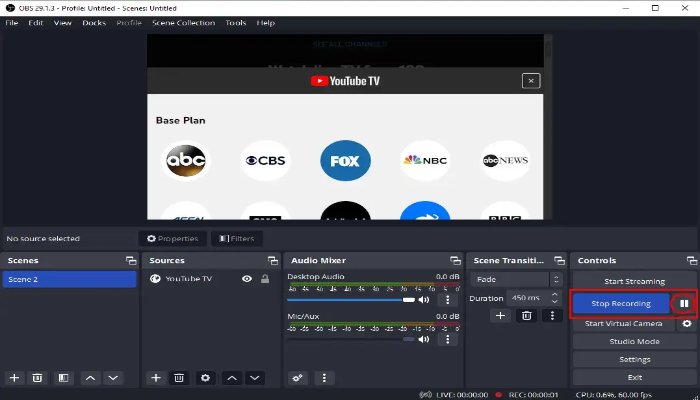Click the ABC News logo in preview
This screenshot has height=400, width=700.
[505, 160]
